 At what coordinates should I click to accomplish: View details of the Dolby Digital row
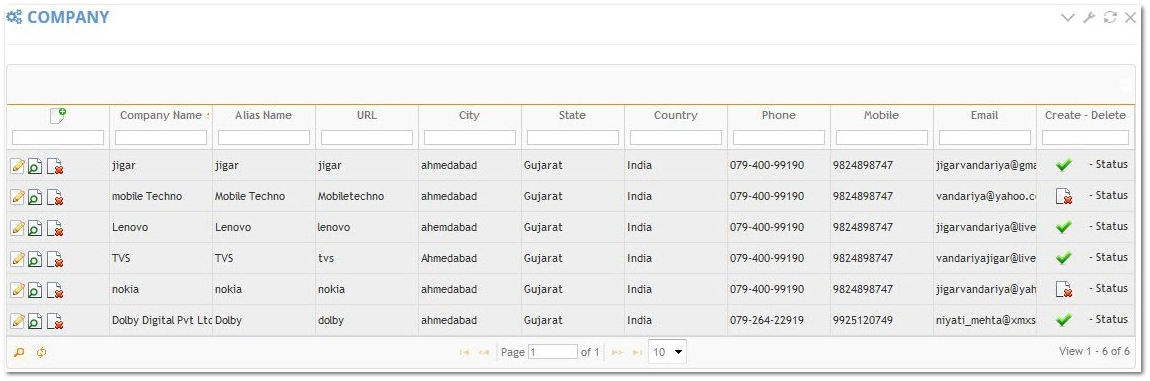pyautogui.click(x=35, y=321)
